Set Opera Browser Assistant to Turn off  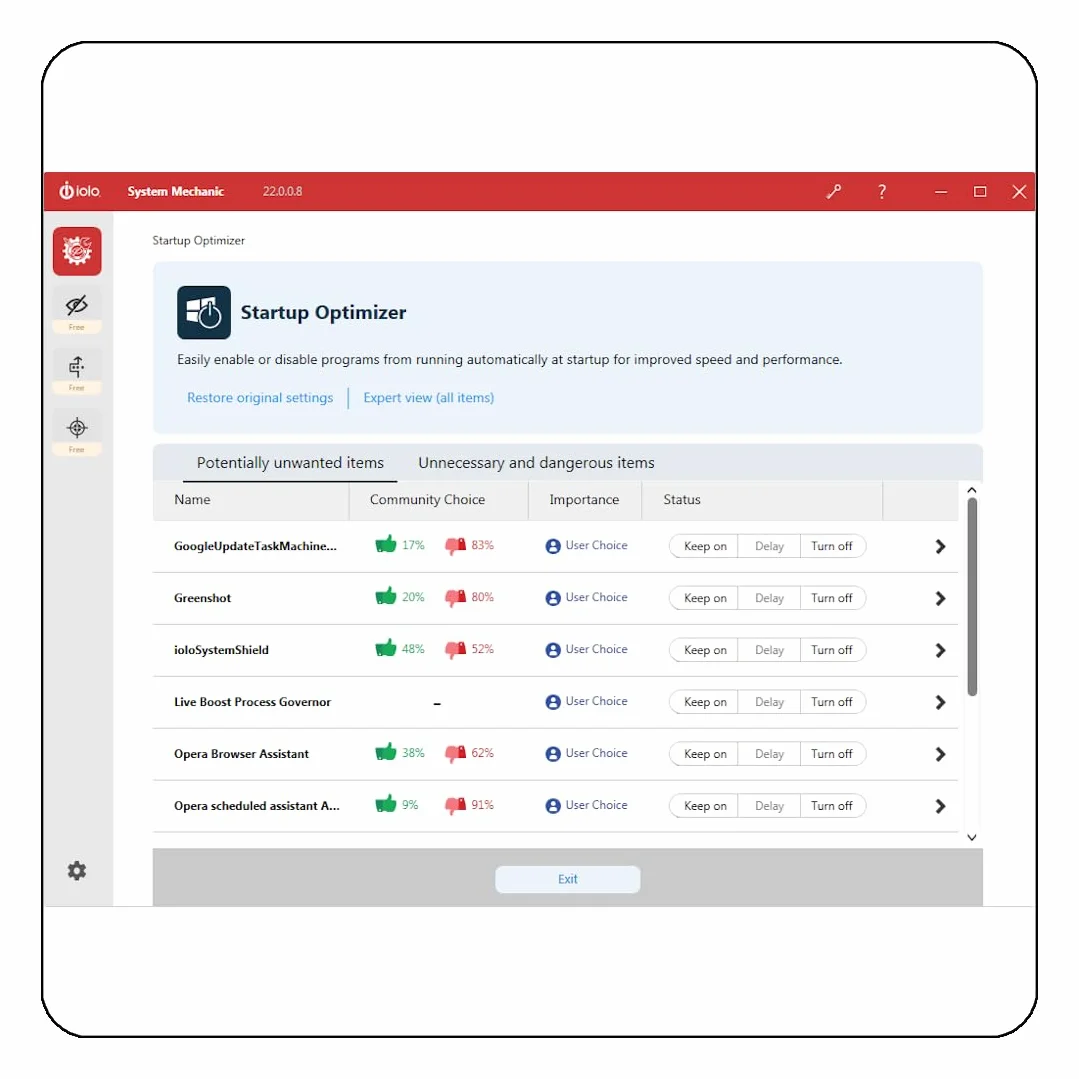pos(832,754)
